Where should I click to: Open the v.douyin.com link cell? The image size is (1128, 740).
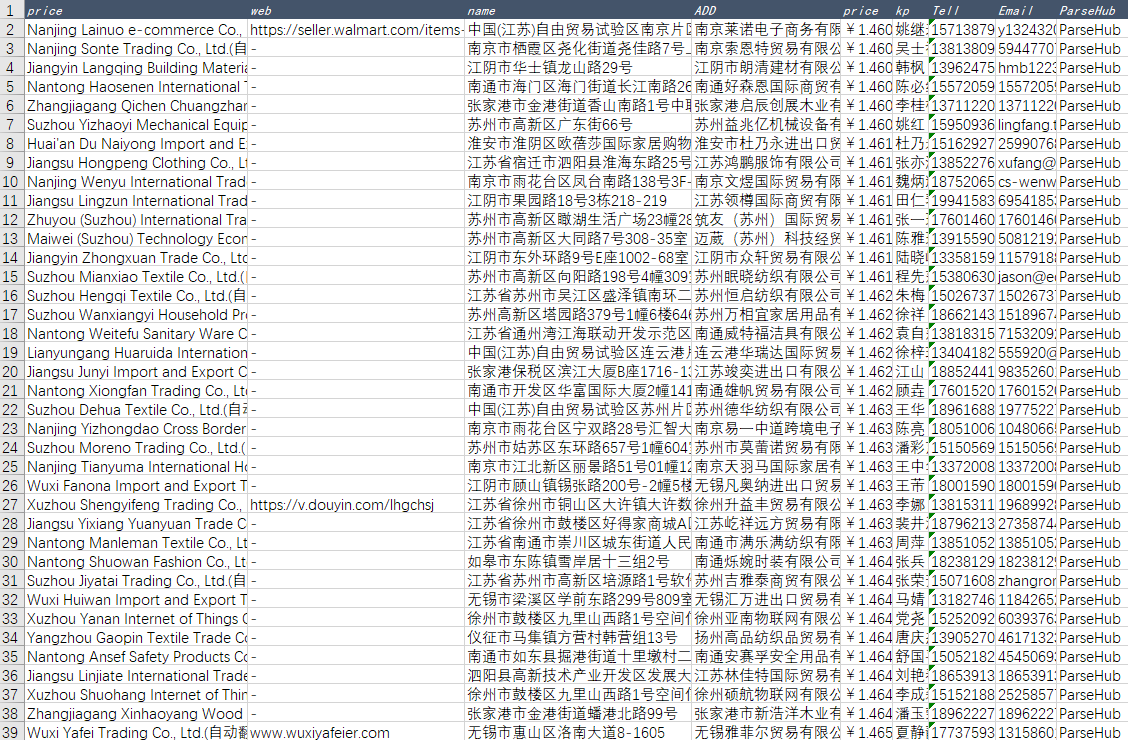(356, 504)
